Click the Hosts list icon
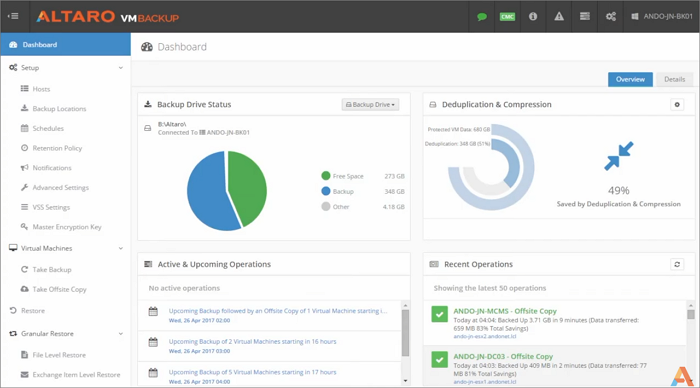700x388 pixels. (25, 88)
